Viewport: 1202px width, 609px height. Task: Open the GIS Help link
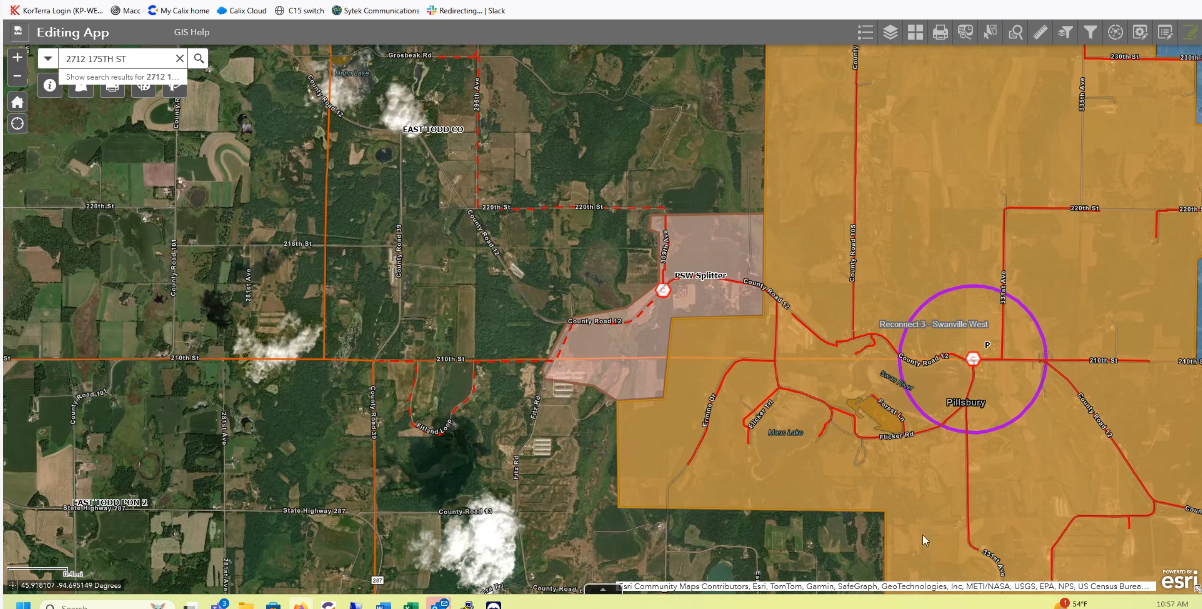[x=191, y=32]
